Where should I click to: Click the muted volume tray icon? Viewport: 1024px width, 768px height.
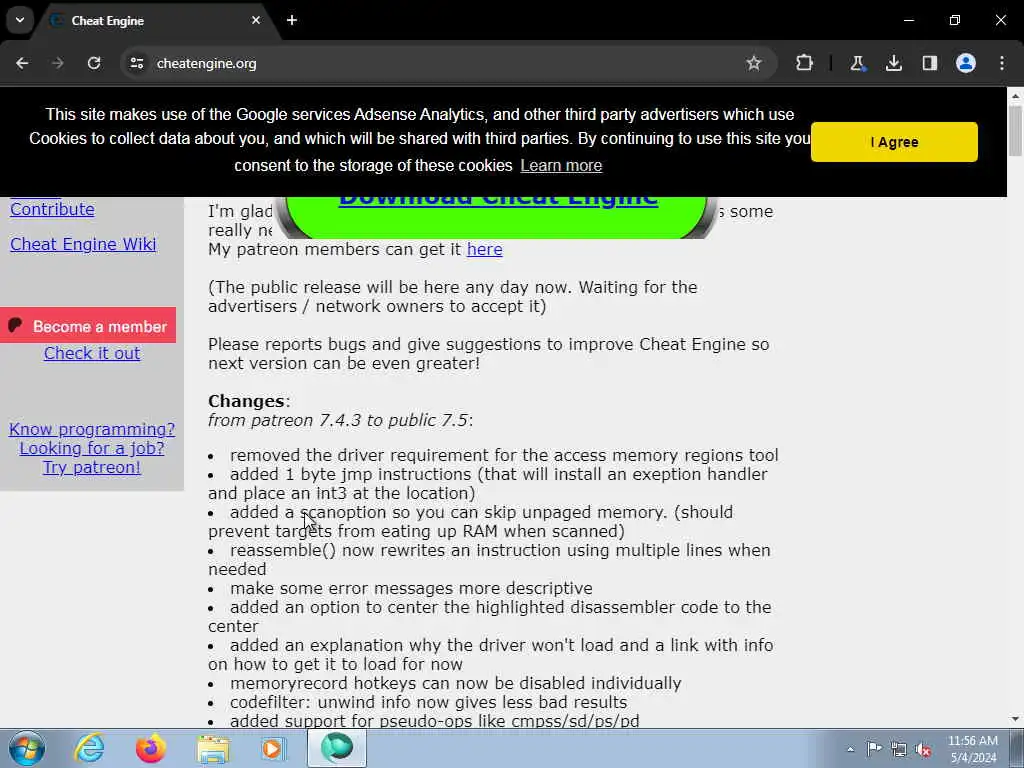coord(923,749)
